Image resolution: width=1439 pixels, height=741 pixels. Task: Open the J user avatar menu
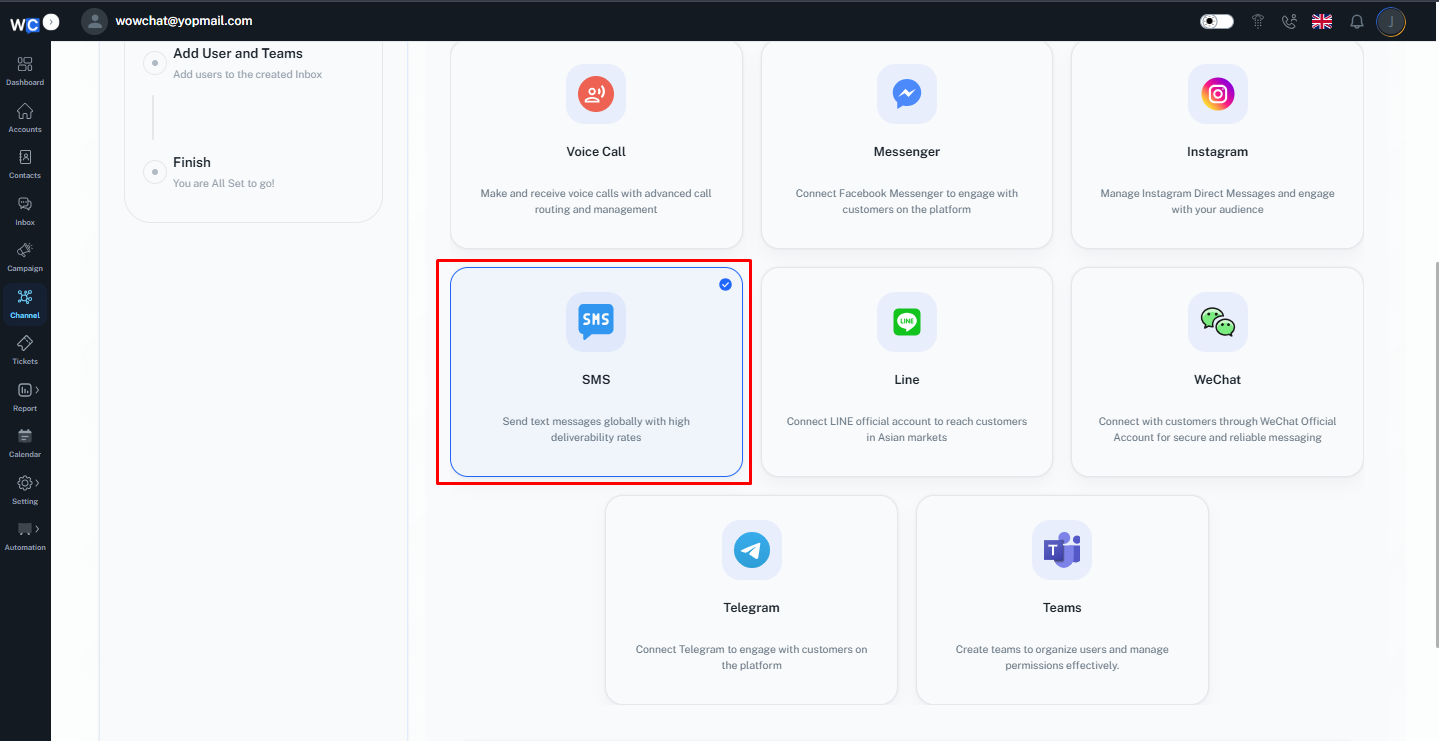[x=1391, y=21]
